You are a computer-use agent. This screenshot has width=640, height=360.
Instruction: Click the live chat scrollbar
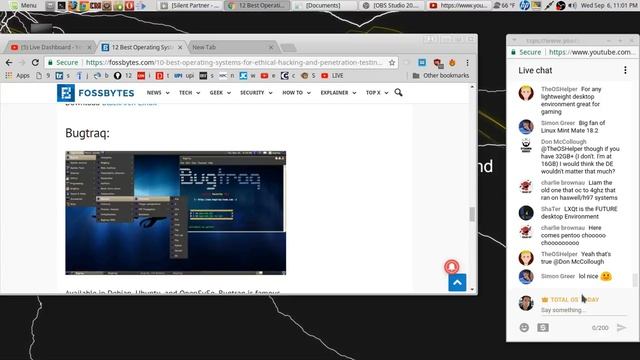coord(635,280)
